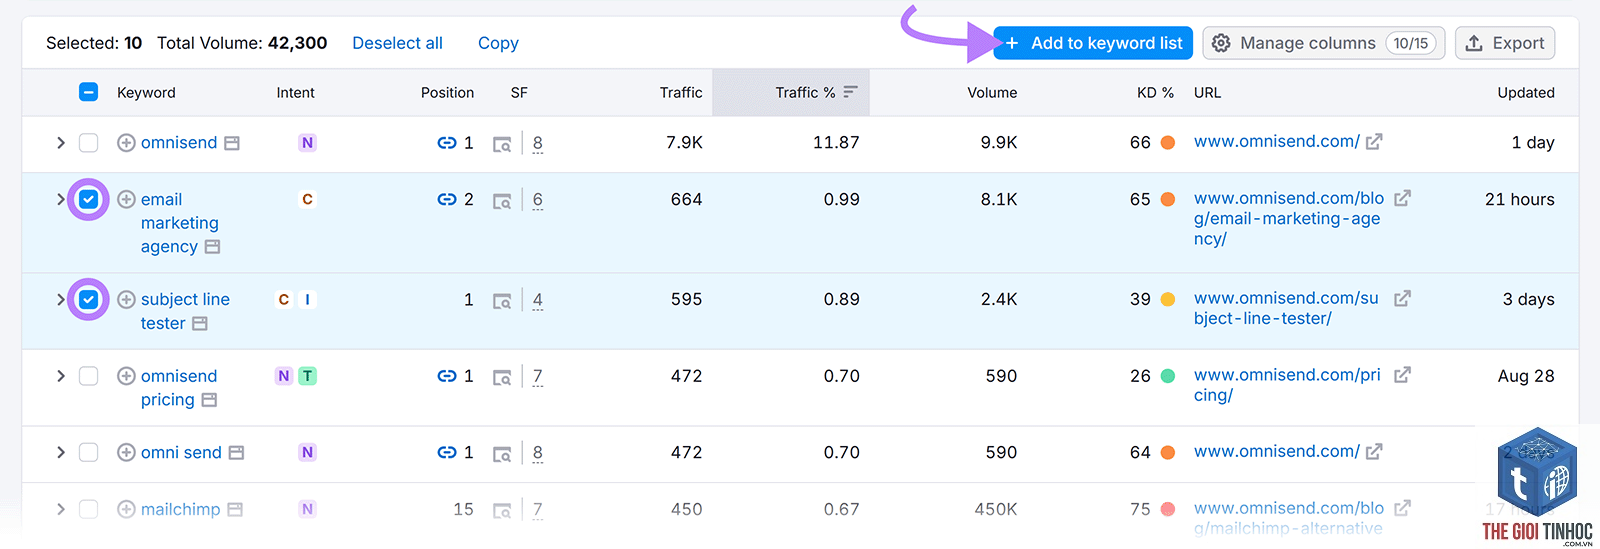This screenshot has width=1600, height=549.
Task: Sort by Traffic column header
Action: pos(681,92)
